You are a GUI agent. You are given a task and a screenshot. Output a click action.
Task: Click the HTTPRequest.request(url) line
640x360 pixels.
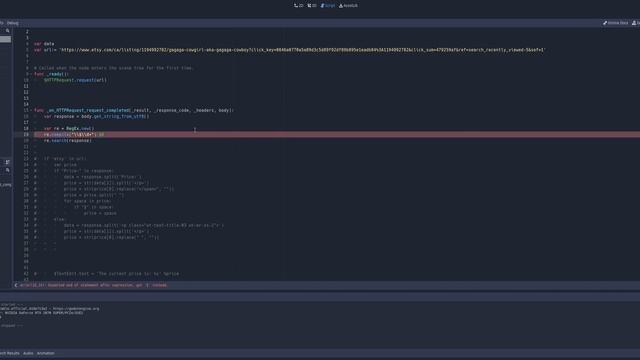(x=76, y=80)
